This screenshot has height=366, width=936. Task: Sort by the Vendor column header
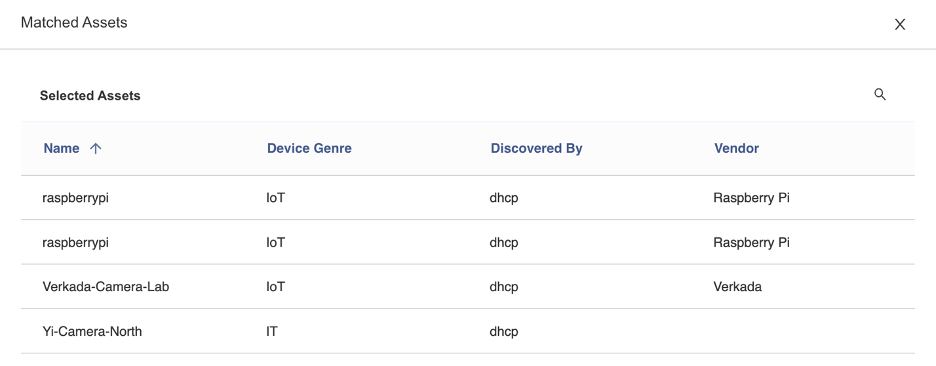point(736,149)
